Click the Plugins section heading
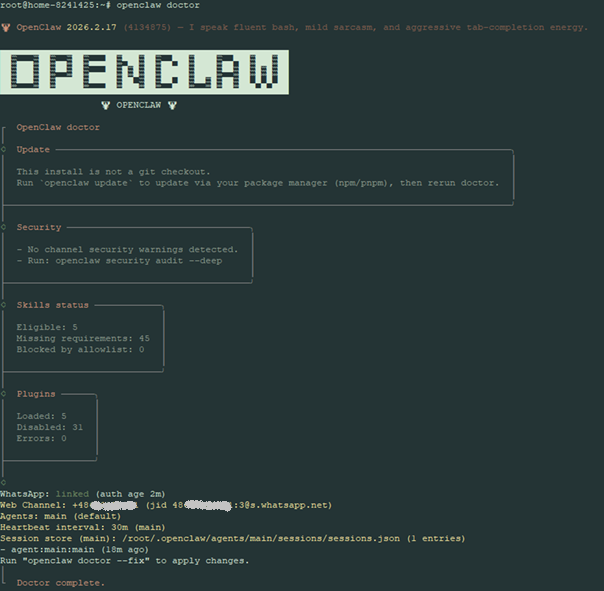604x591 pixels. 36,394
